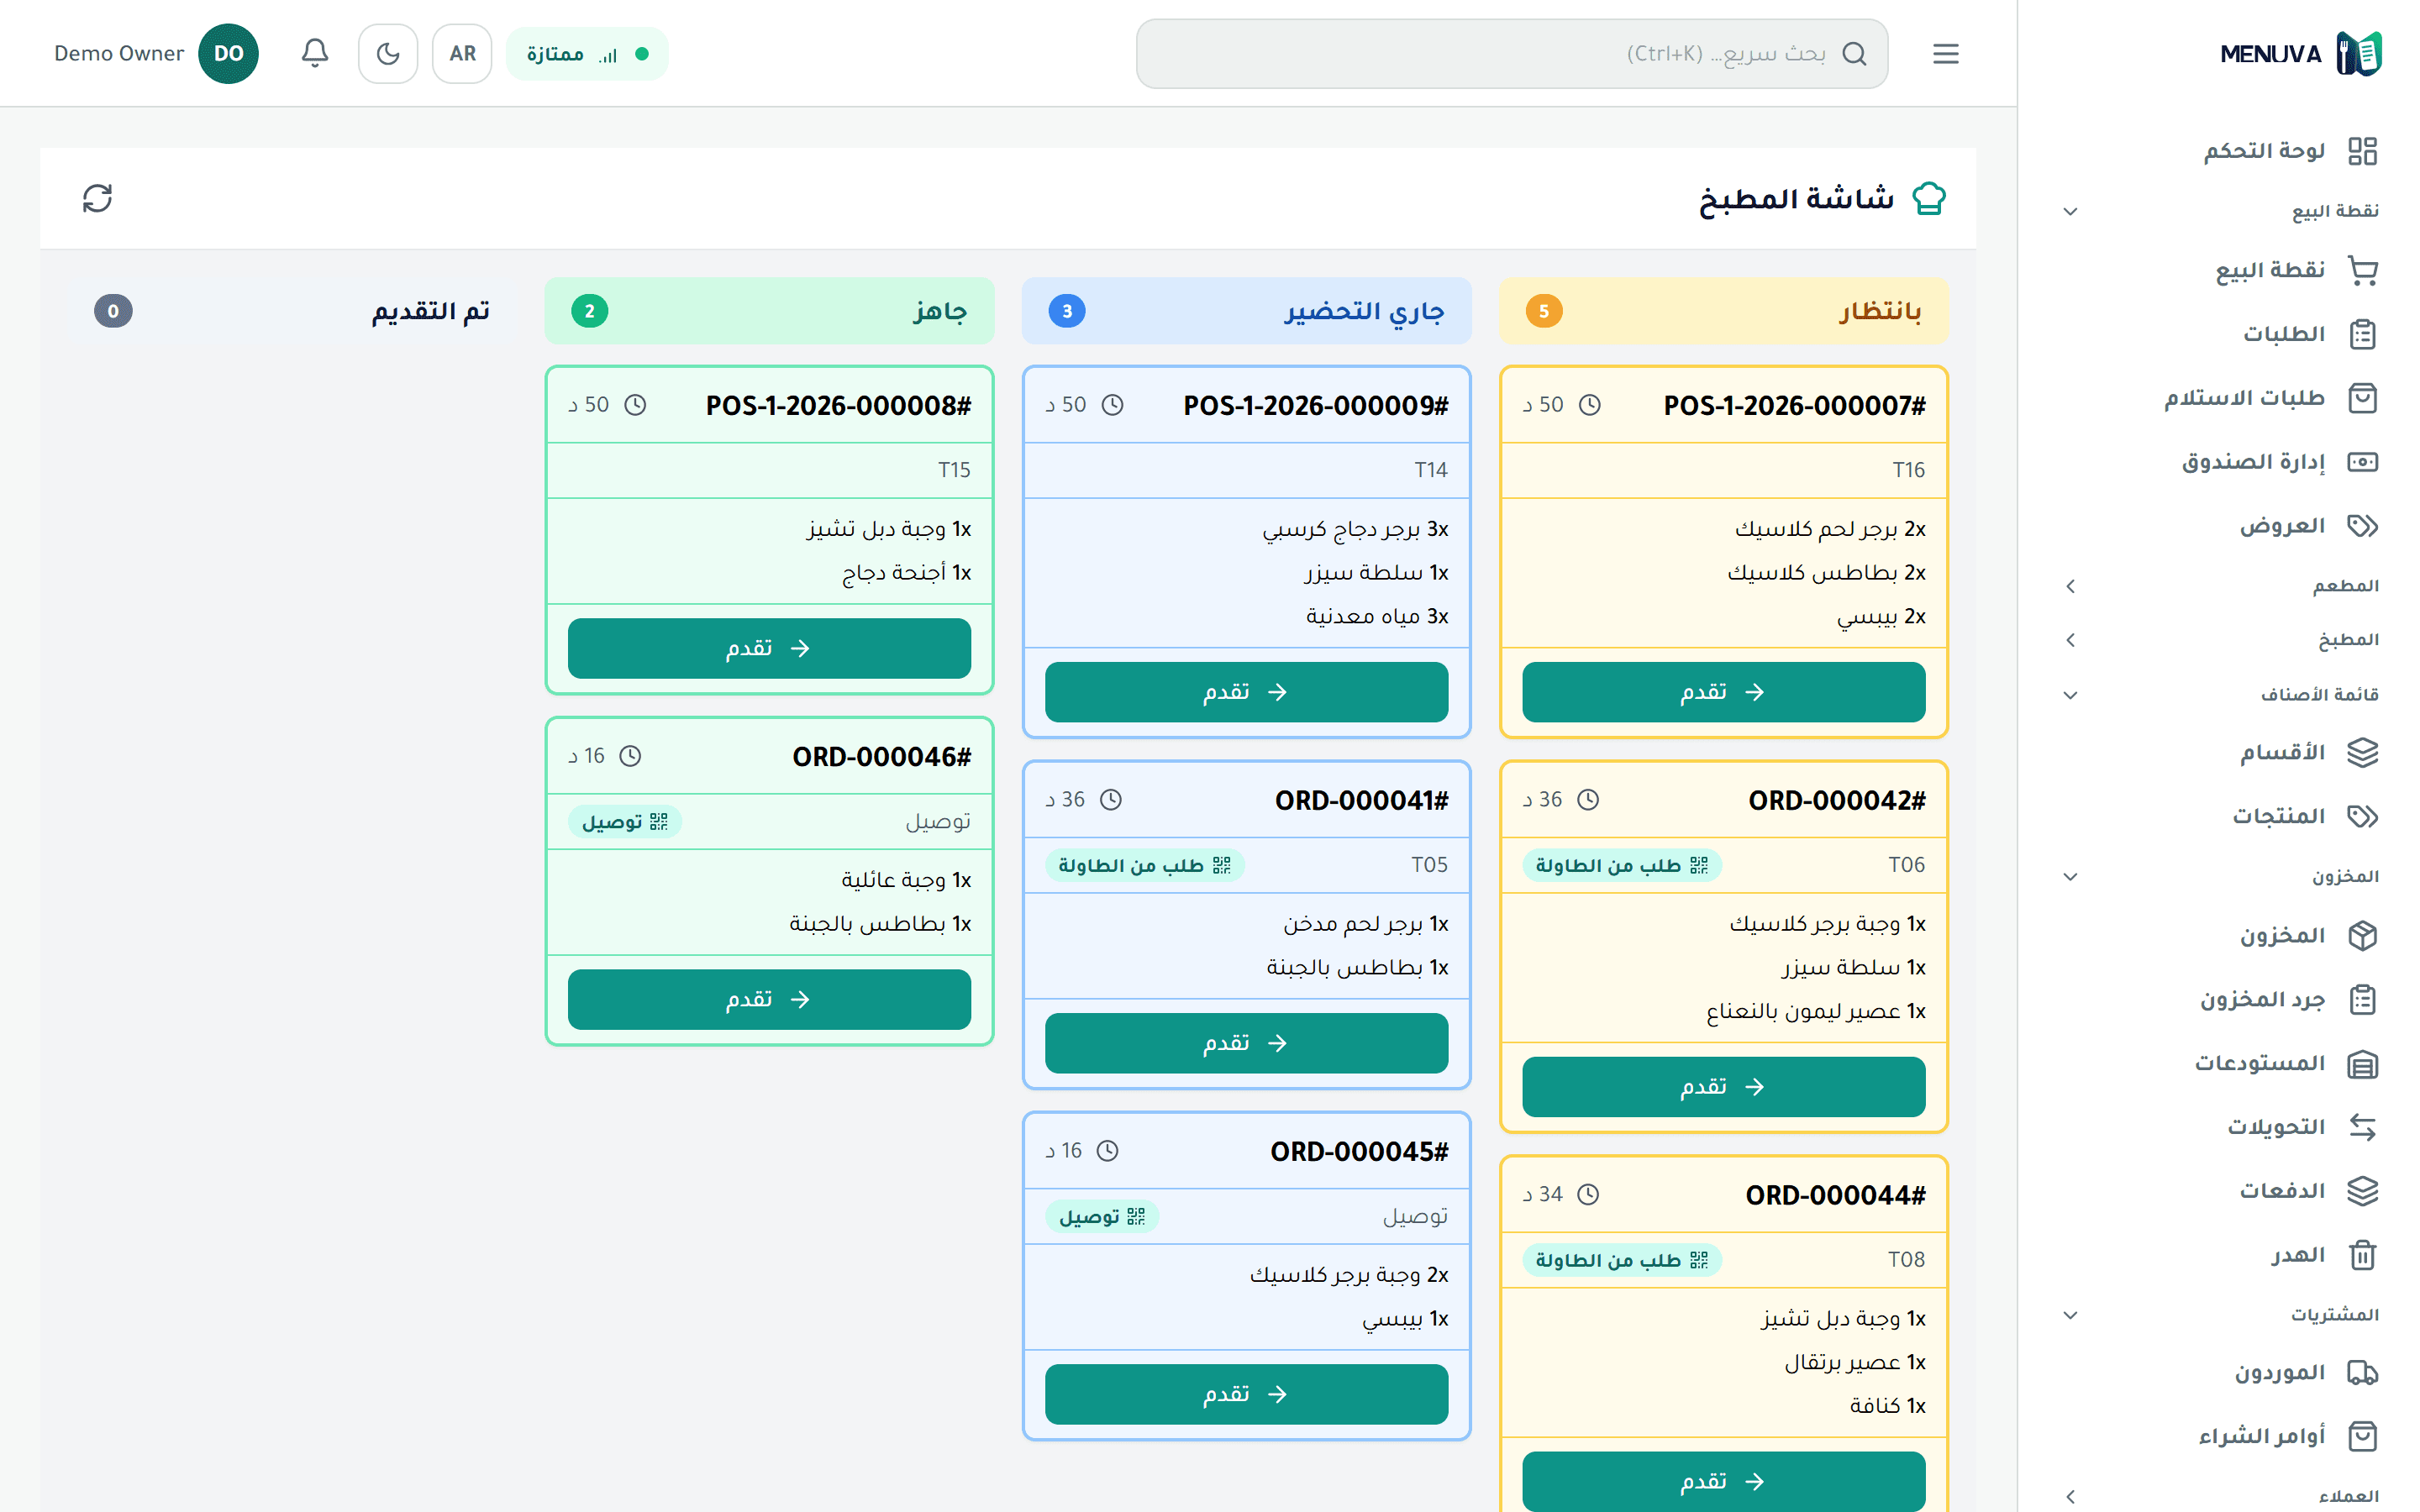Screen dimensions: 2420x1512
Task: Click the quick search field
Action: (x=1511, y=53)
